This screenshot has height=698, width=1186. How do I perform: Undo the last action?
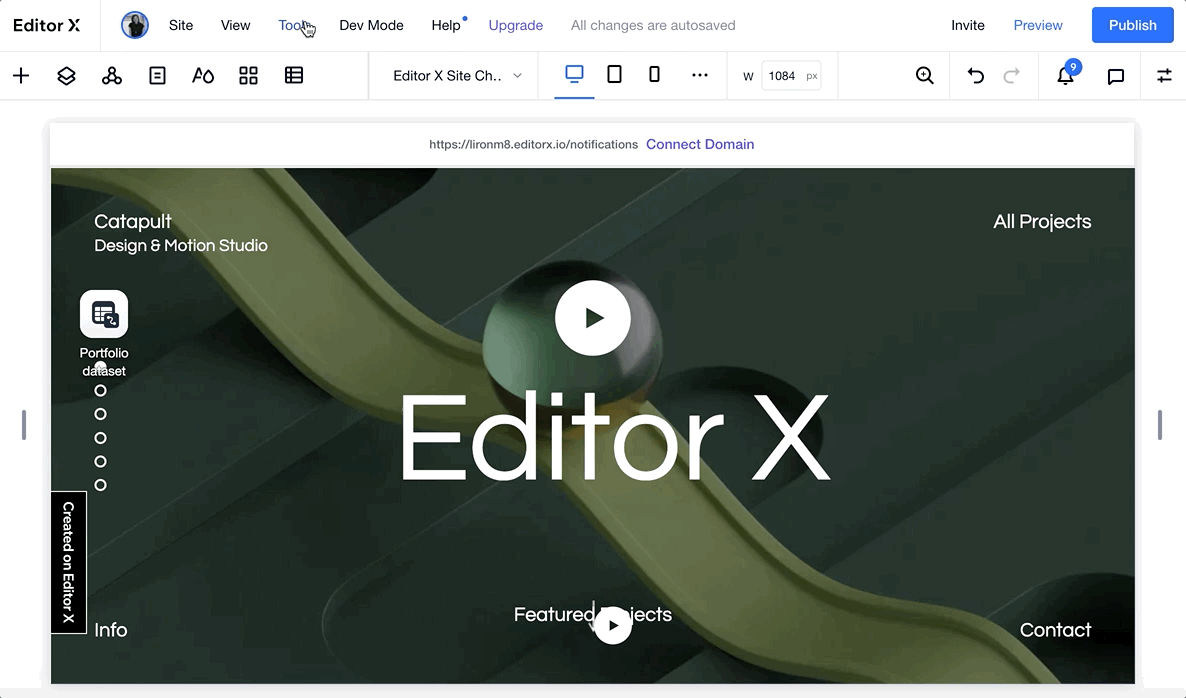coord(976,76)
